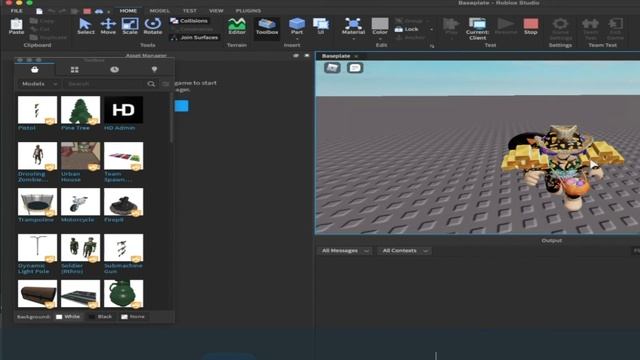The width and height of the screenshot is (640, 360).
Task: Open the Terrain Editor
Action: 237,26
